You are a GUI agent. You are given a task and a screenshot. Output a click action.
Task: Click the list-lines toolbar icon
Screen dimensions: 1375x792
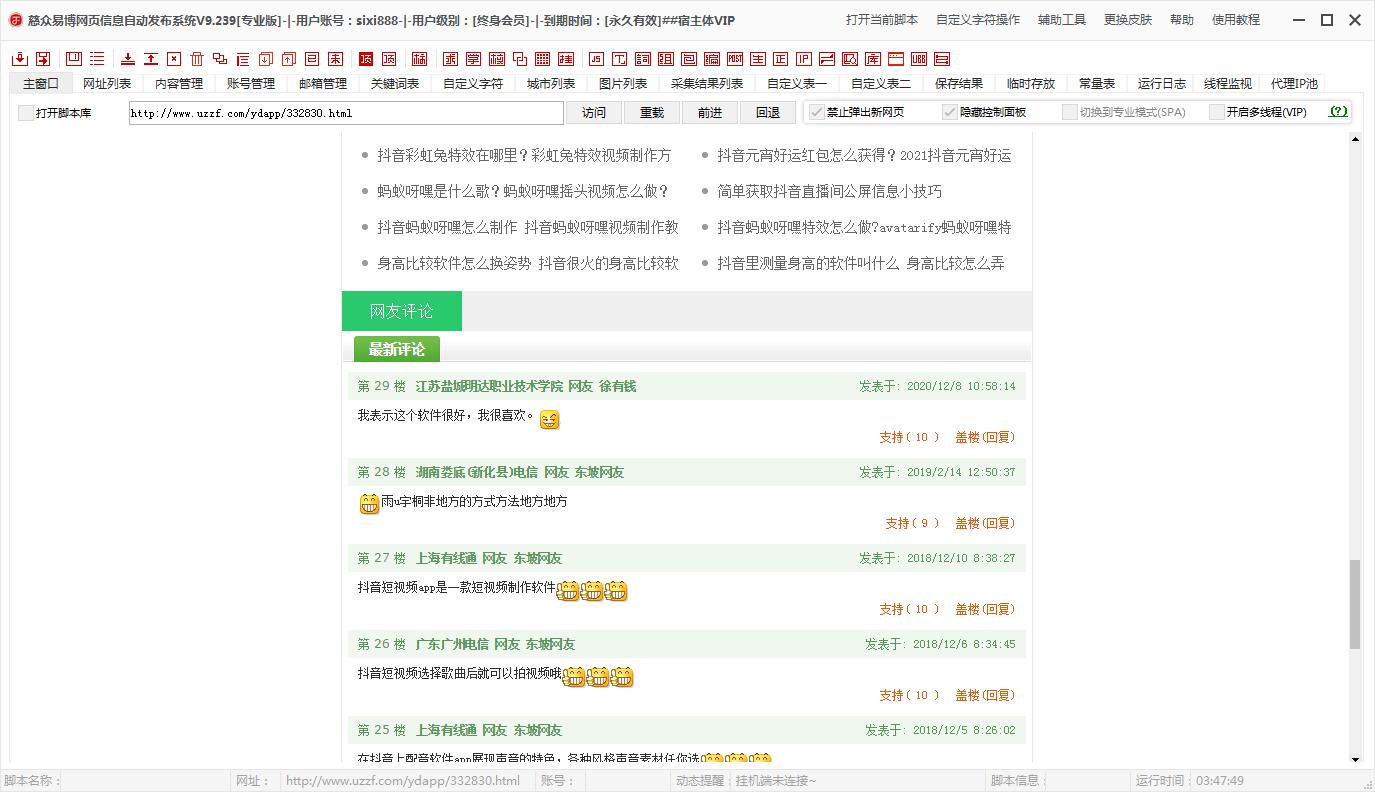pyautogui.click(x=98, y=59)
